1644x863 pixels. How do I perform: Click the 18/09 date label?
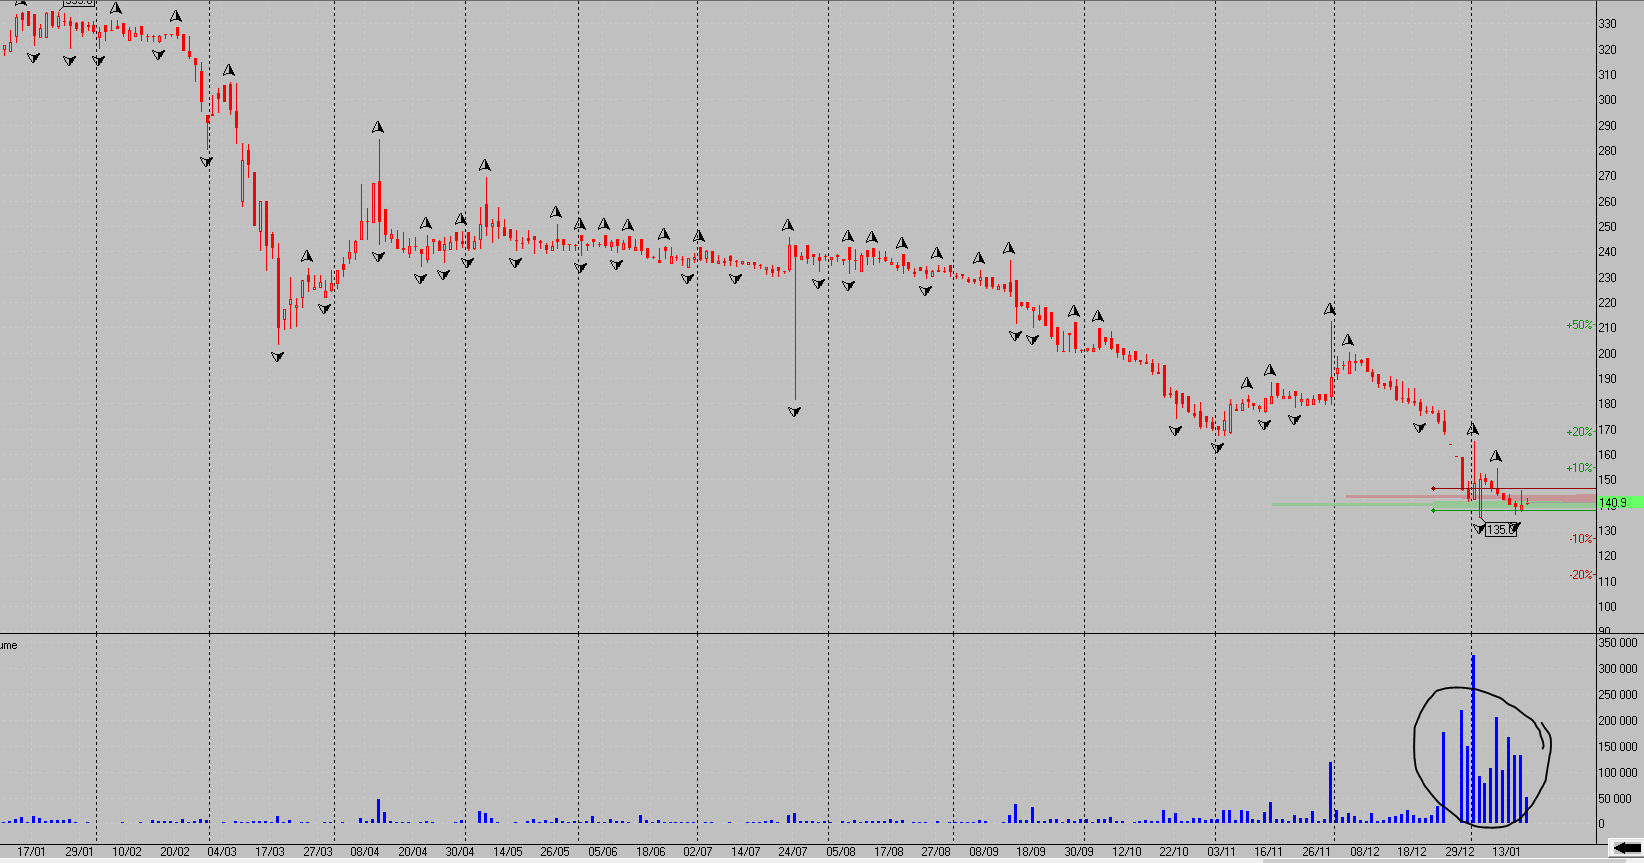1031,852
